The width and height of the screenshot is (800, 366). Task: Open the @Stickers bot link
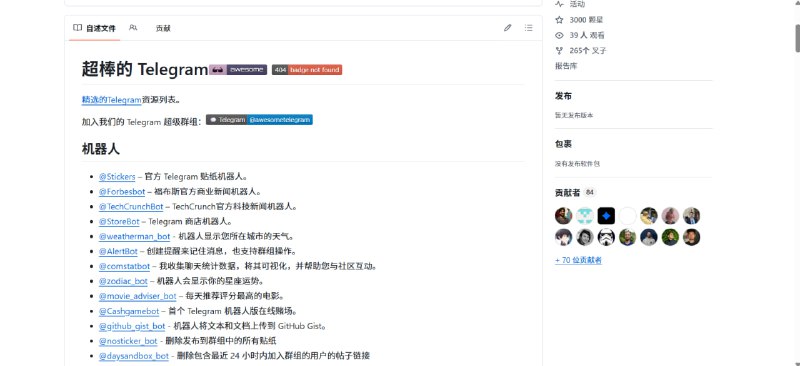[x=117, y=177]
